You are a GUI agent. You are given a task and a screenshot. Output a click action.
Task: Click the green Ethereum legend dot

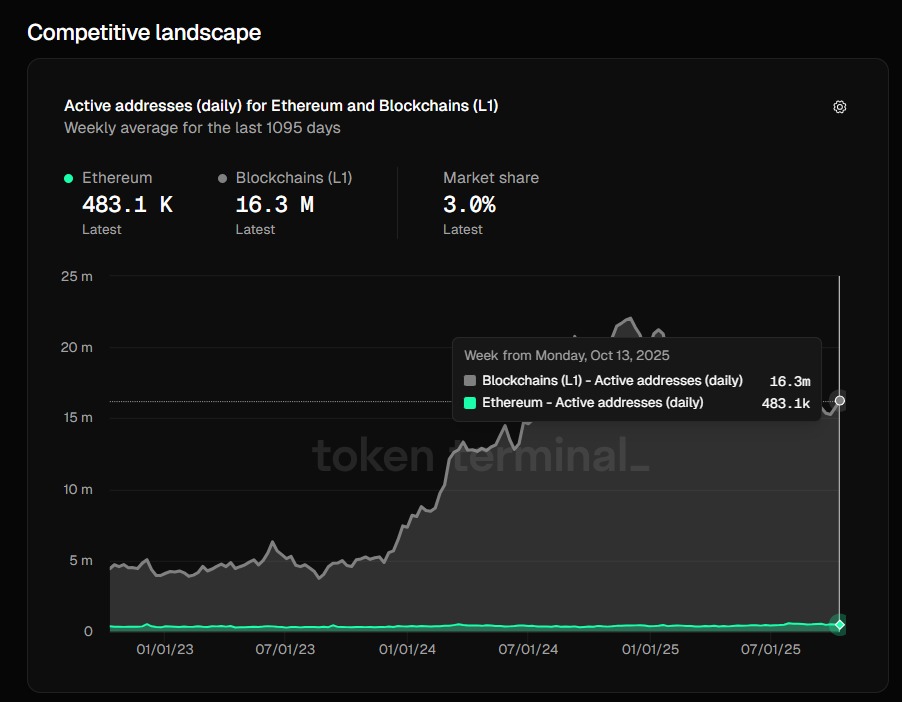tap(67, 177)
